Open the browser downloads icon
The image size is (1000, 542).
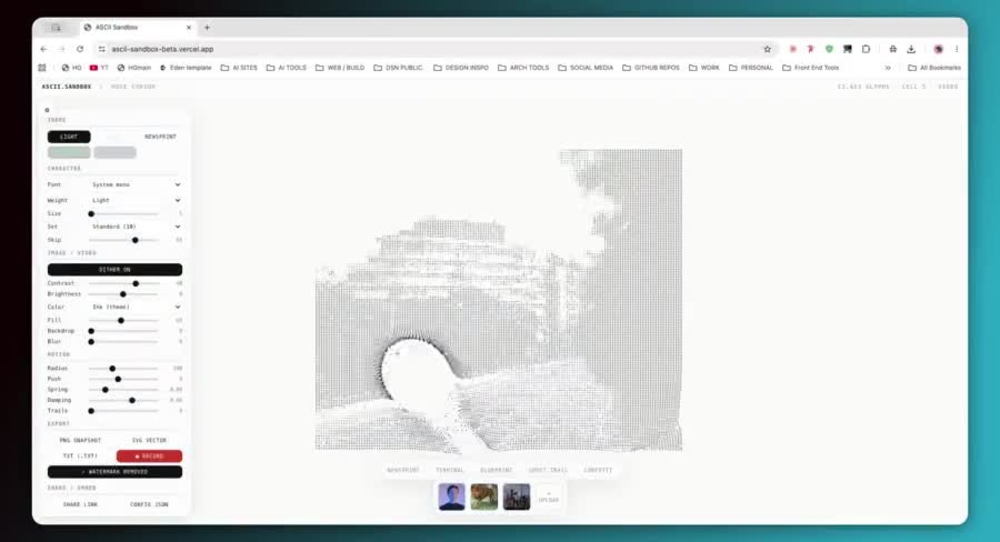click(911, 49)
